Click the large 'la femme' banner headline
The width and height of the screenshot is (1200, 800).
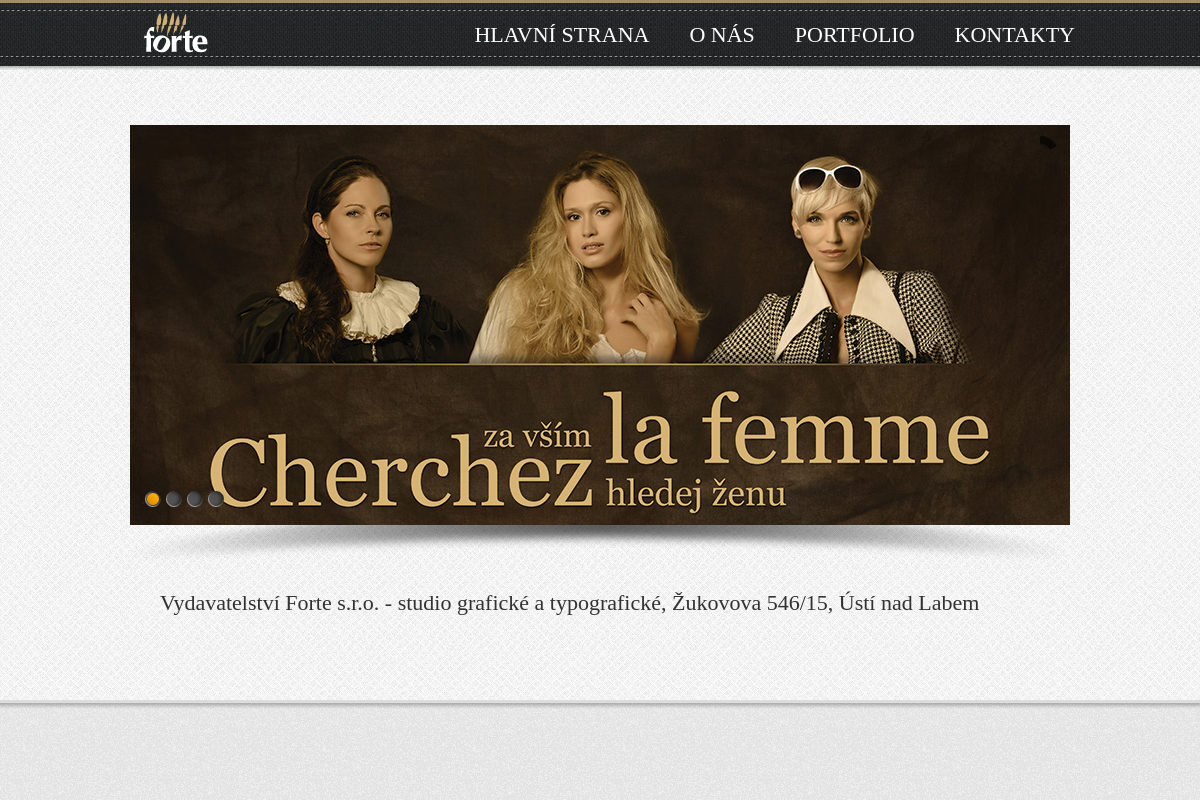point(797,430)
